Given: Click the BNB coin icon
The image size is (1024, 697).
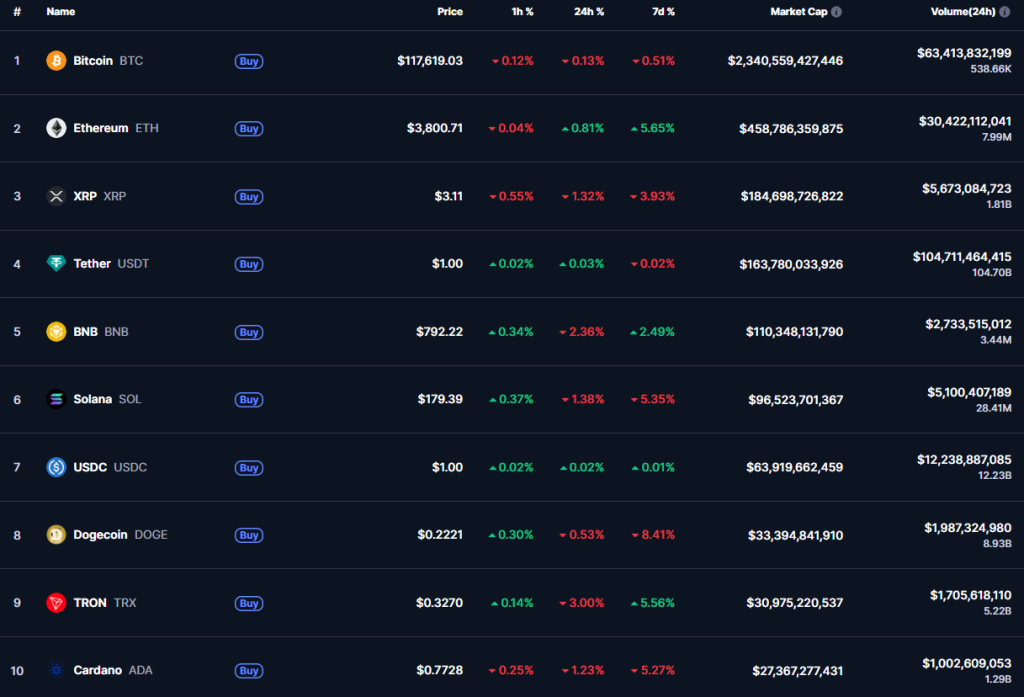Looking at the screenshot, I should click(56, 332).
